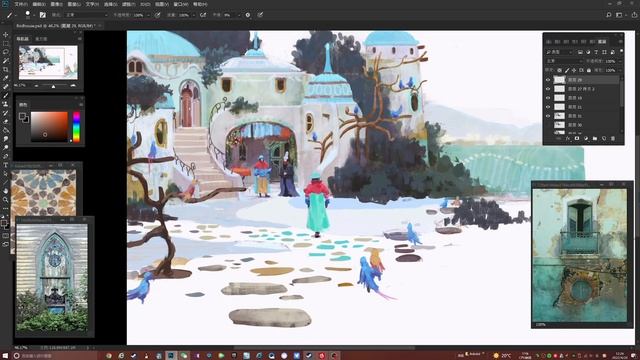Screen dimensions: 640x360
Task: Enable airbrush-style build-up
Action: coord(203,15)
